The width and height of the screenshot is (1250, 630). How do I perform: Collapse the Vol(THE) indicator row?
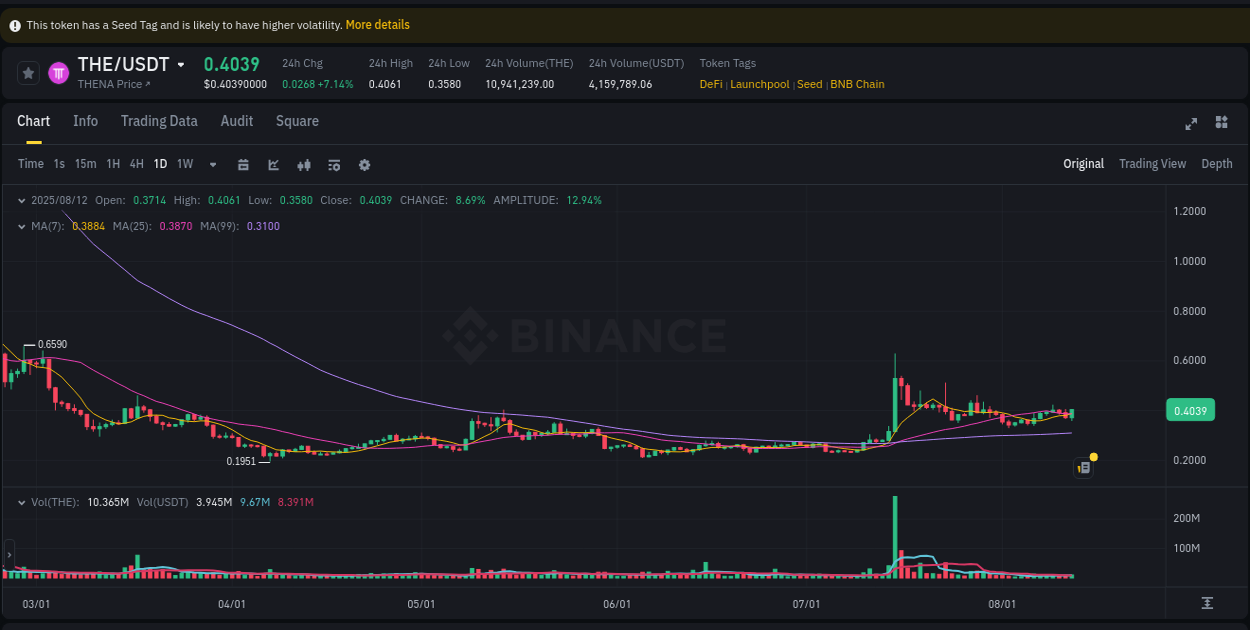[21, 500]
